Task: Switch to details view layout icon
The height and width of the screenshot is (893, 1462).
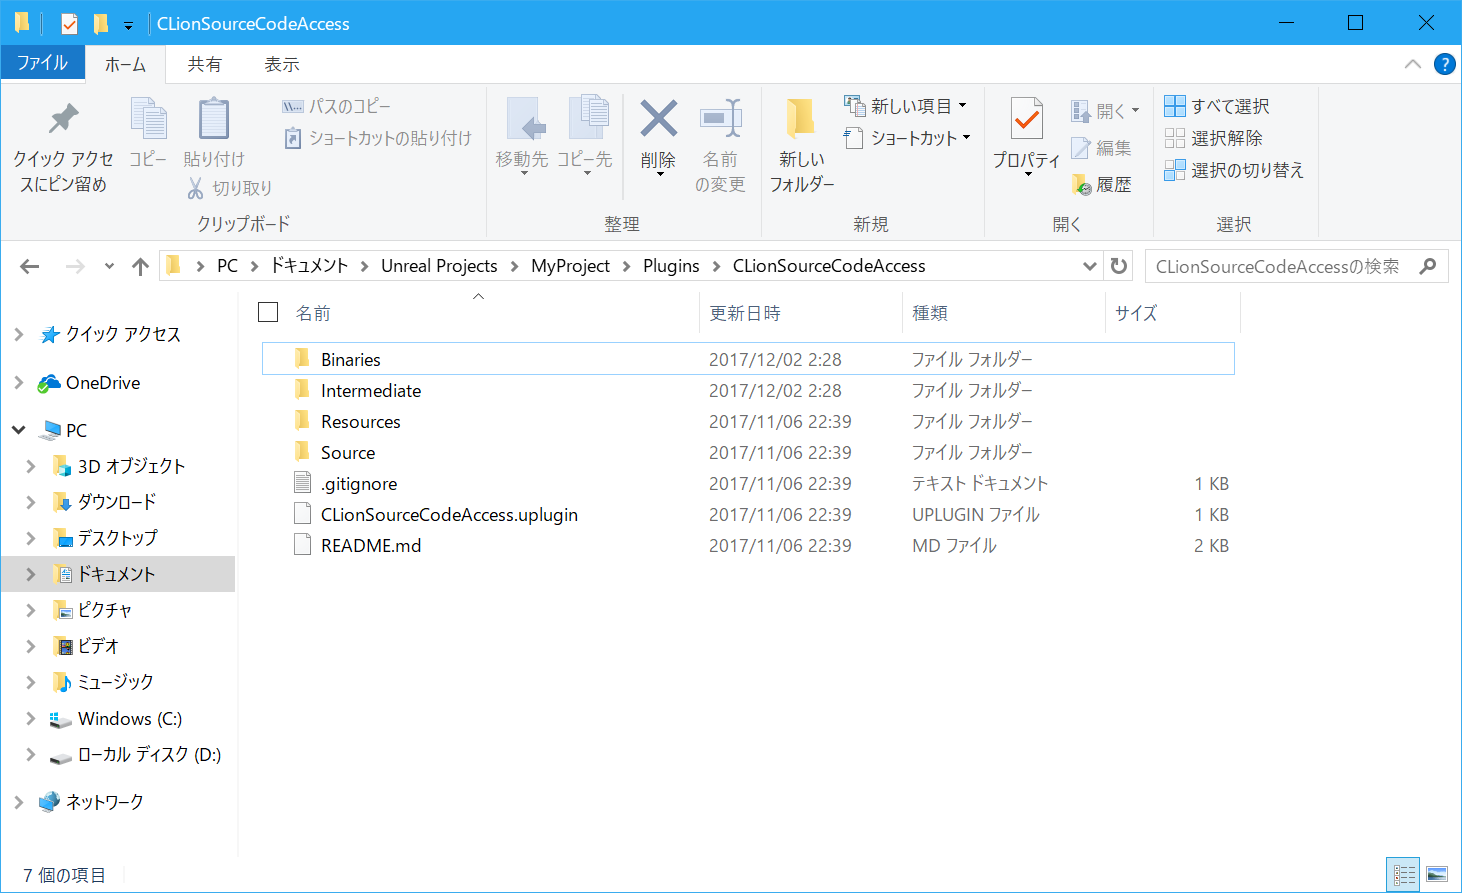Action: pyautogui.click(x=1404, y=875)
